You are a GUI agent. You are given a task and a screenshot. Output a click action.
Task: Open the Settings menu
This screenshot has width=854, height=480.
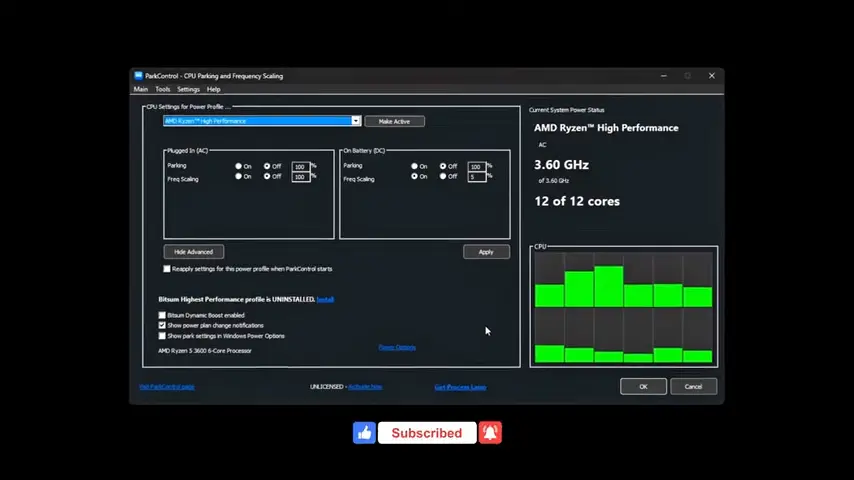point(188,89)
